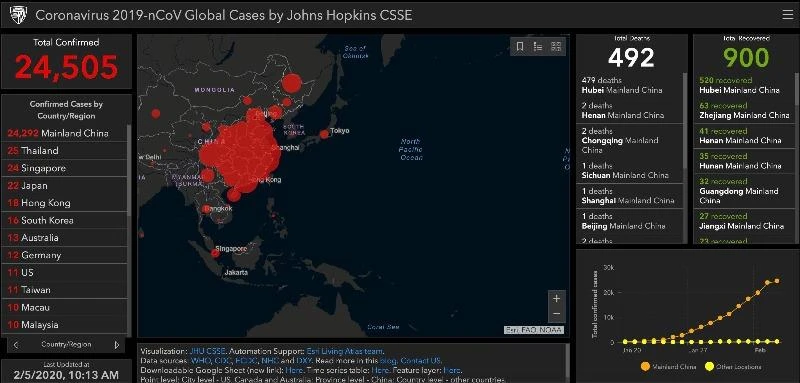The width and height of the screenshot is (800, 383).
Task: Click the last Mainland China data point on chart
Action: click(777, 280)
